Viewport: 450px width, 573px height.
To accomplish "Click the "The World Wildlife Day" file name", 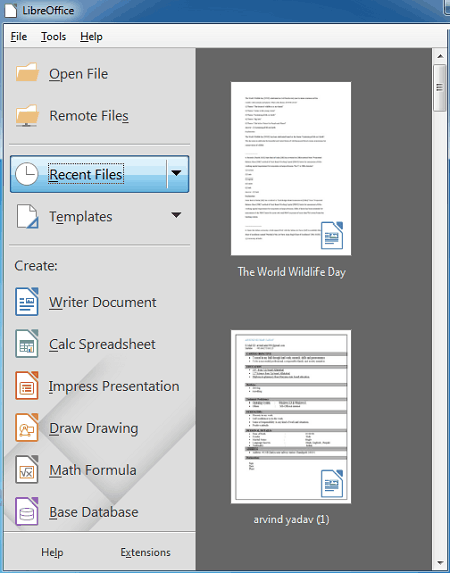I will [291, 272].
